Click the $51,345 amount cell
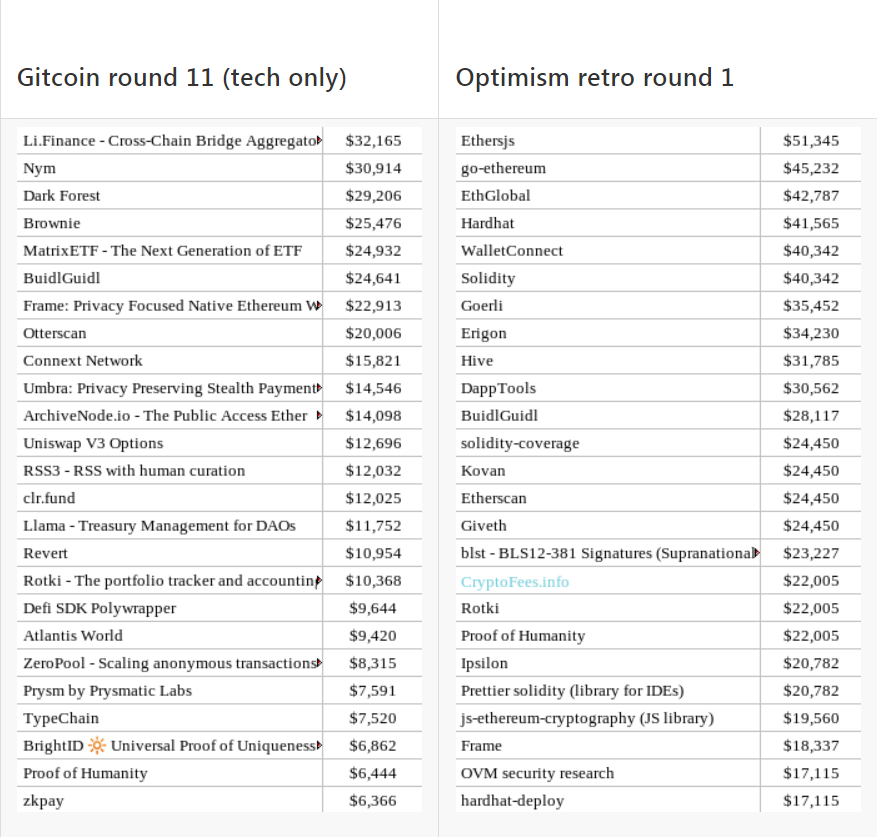Screen dimensions: 877x837 (x=811, y=140)
